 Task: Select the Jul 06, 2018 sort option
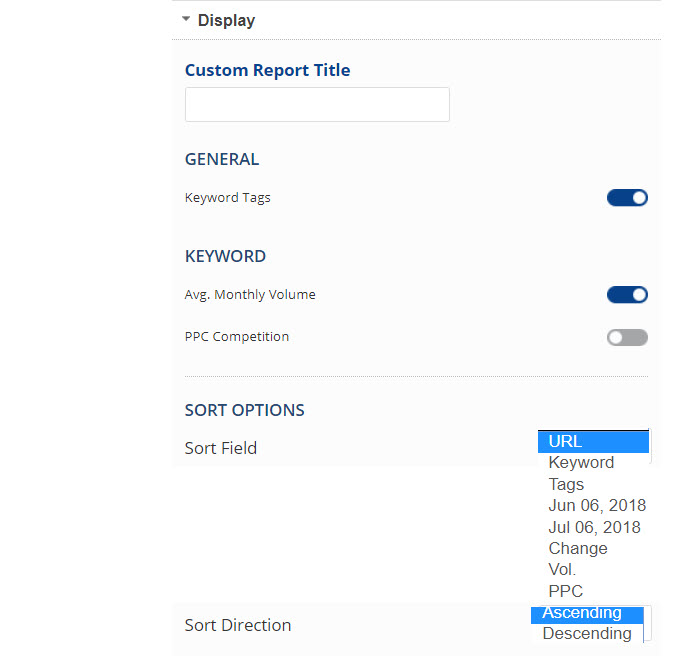[x=594, y=527]
